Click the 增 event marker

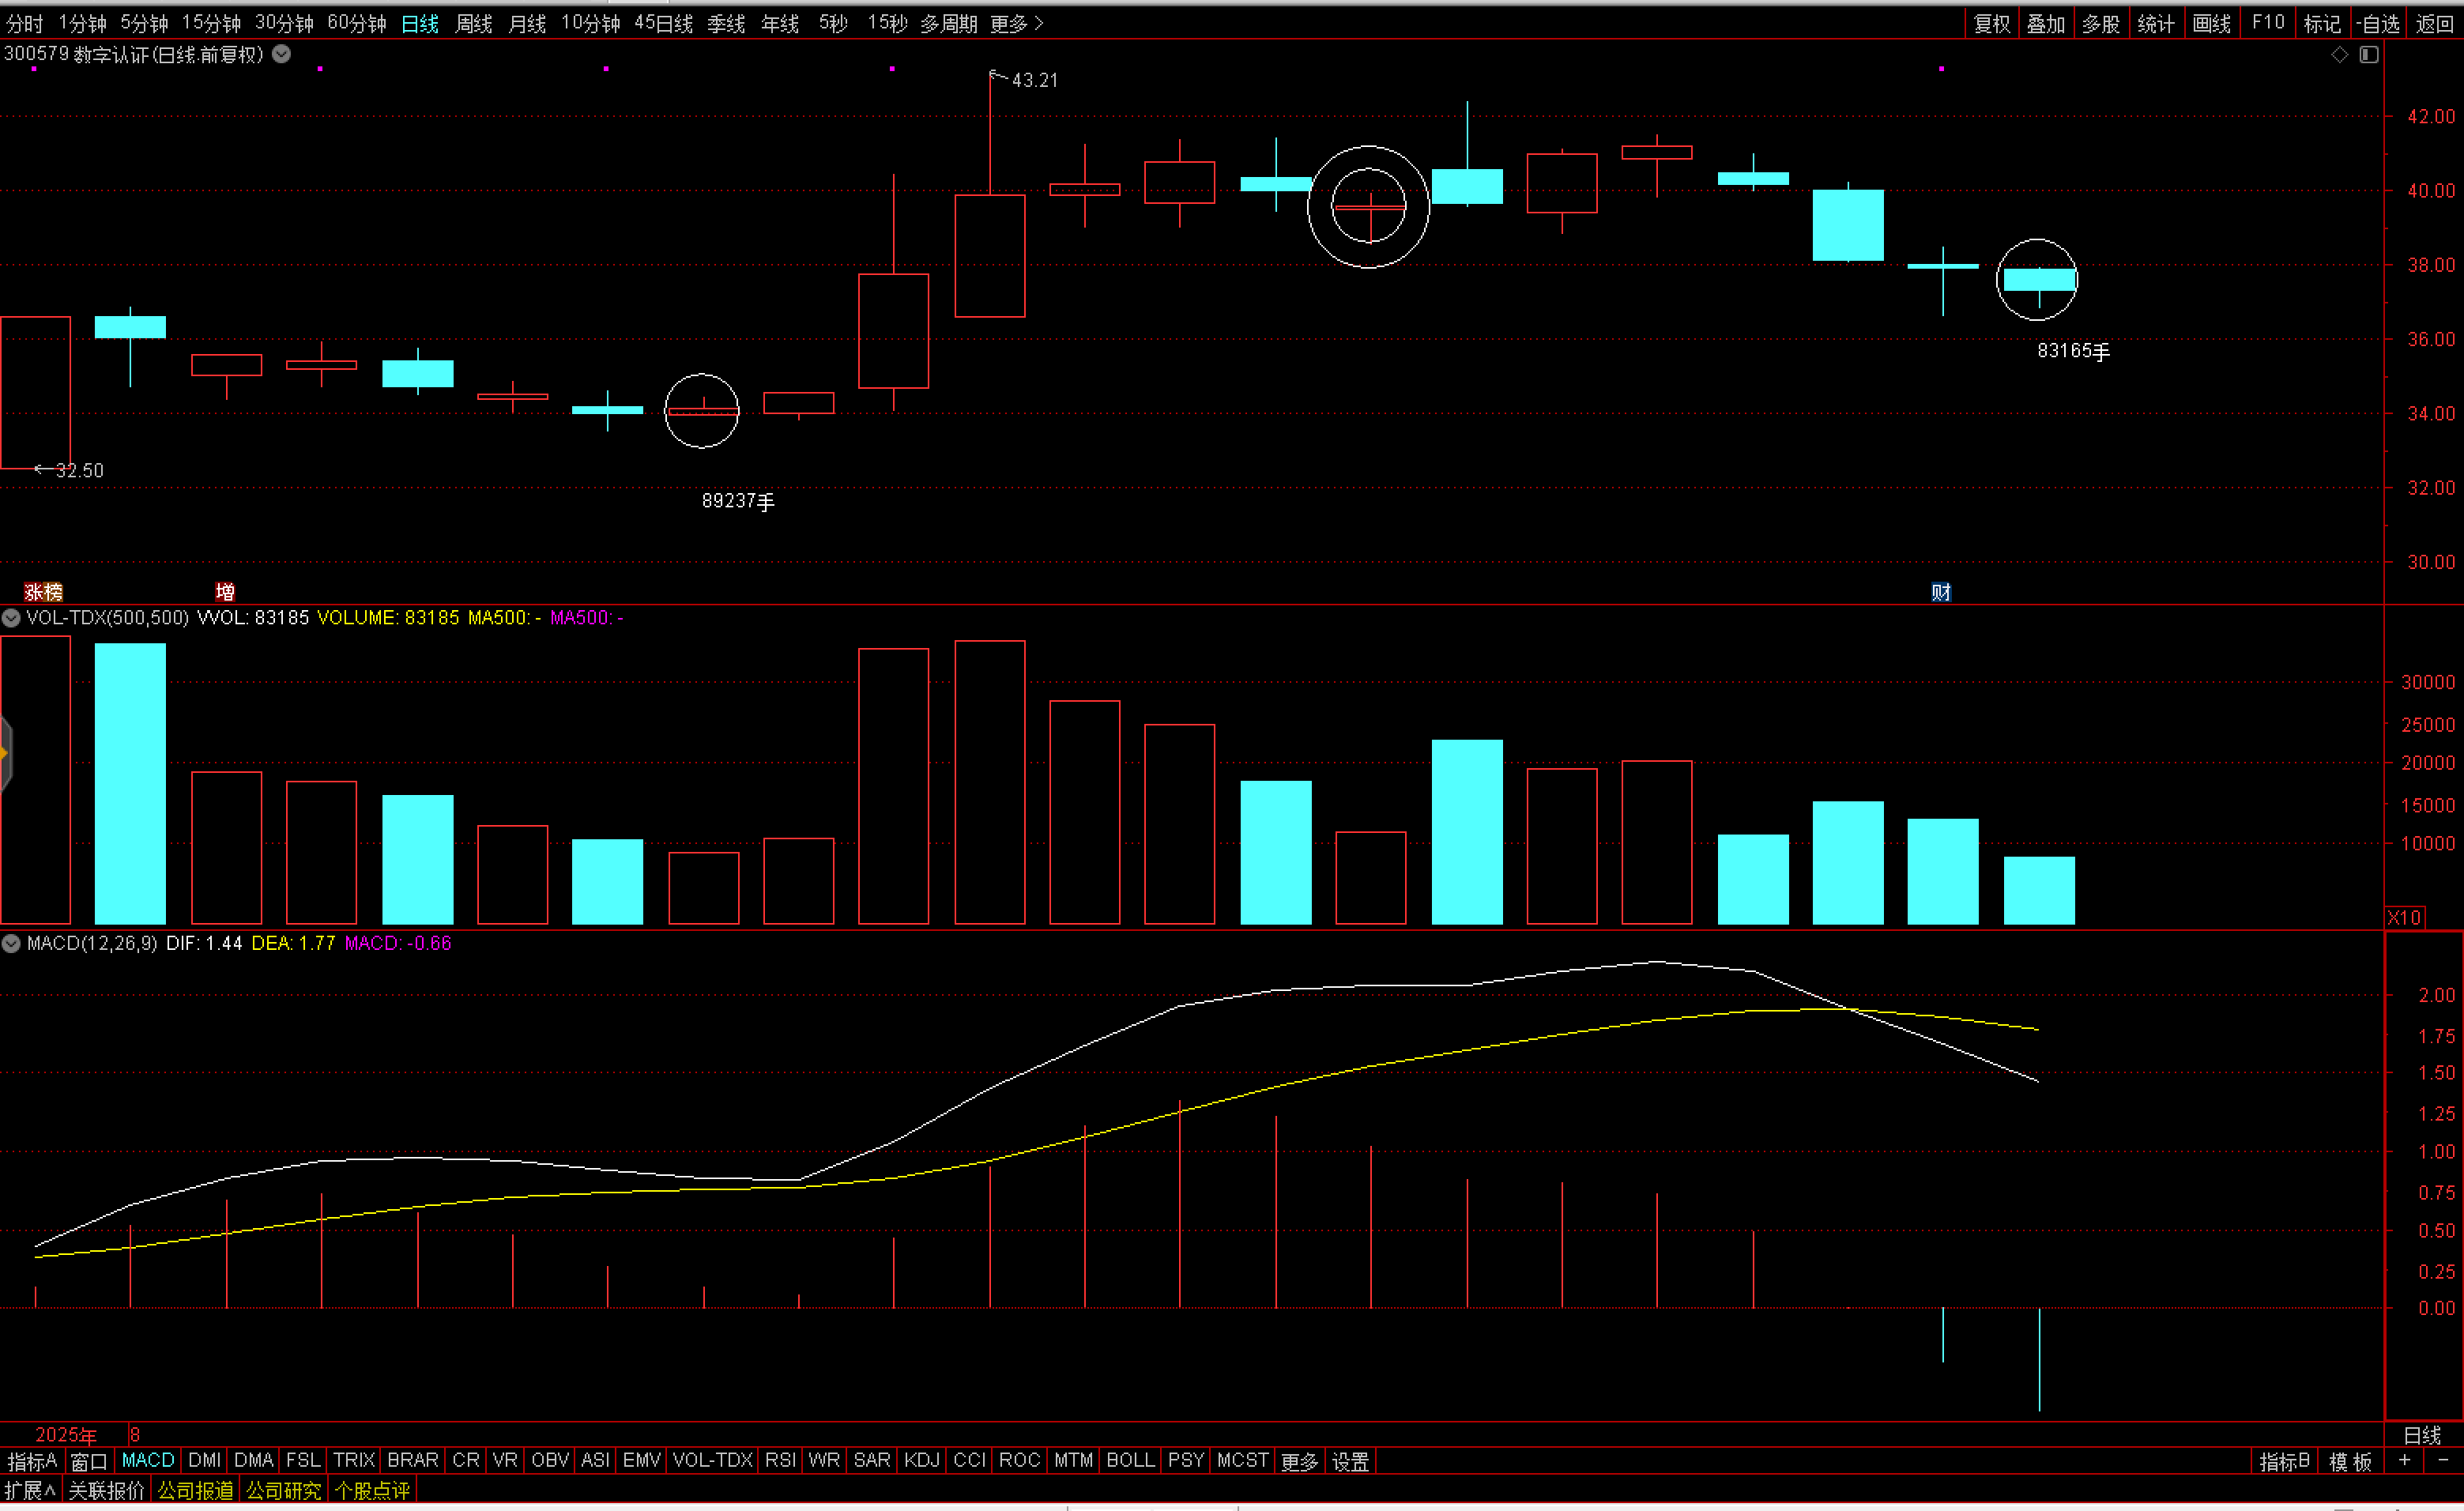tap(225, 592)
